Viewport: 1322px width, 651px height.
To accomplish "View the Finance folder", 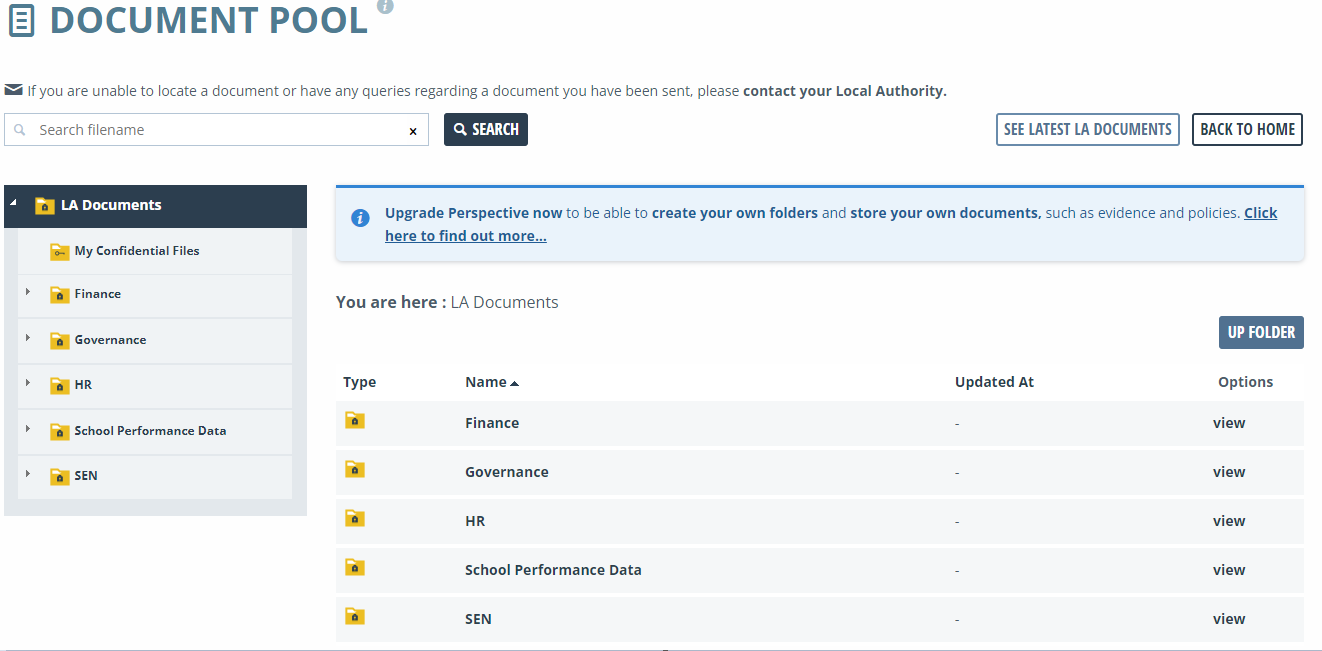I will 1229,423.
